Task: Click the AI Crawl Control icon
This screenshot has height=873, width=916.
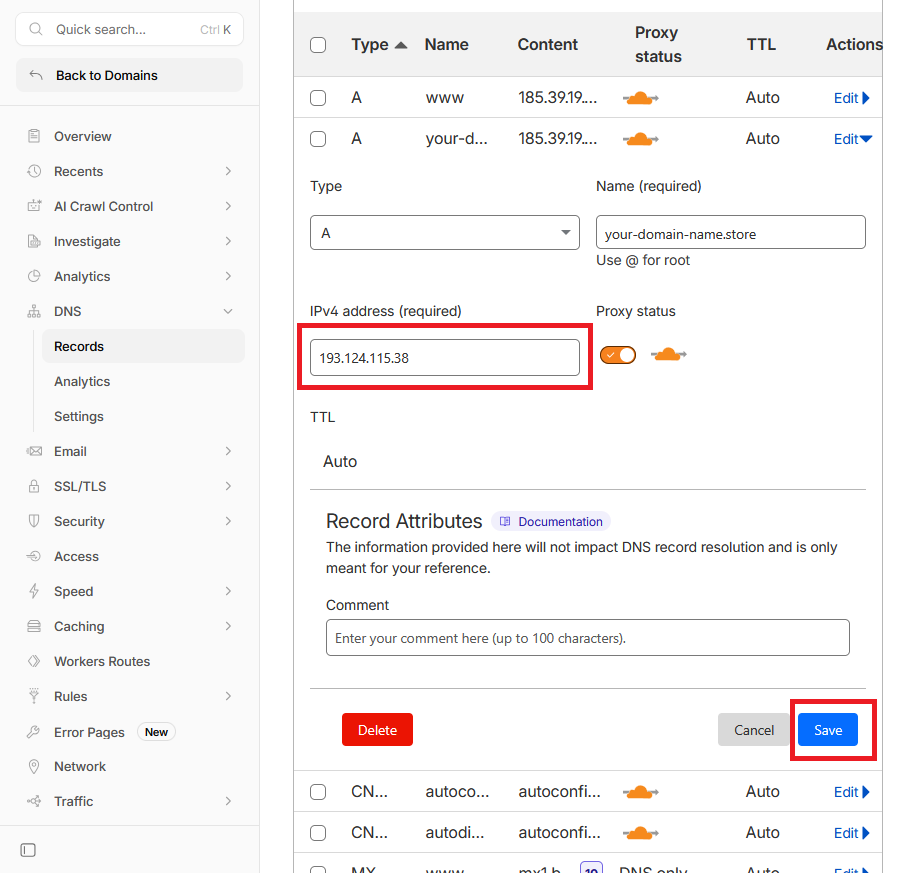Action: (x=34, y=206)
